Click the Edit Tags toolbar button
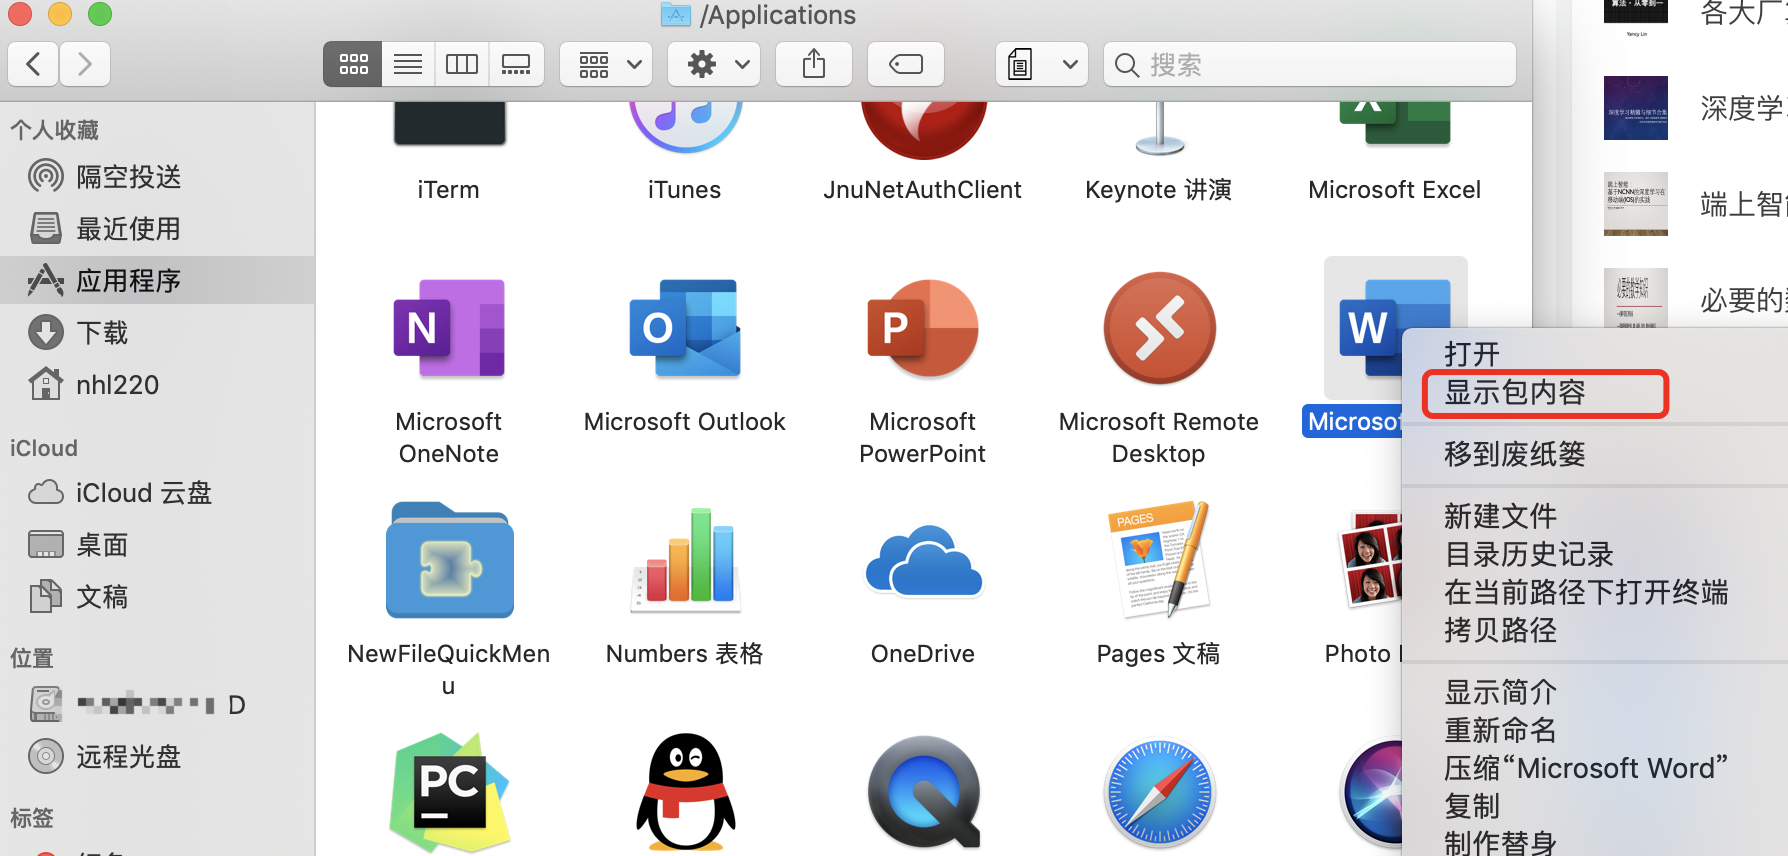The width and height of the screenshot is (1788, 856). tap(906, 65)
